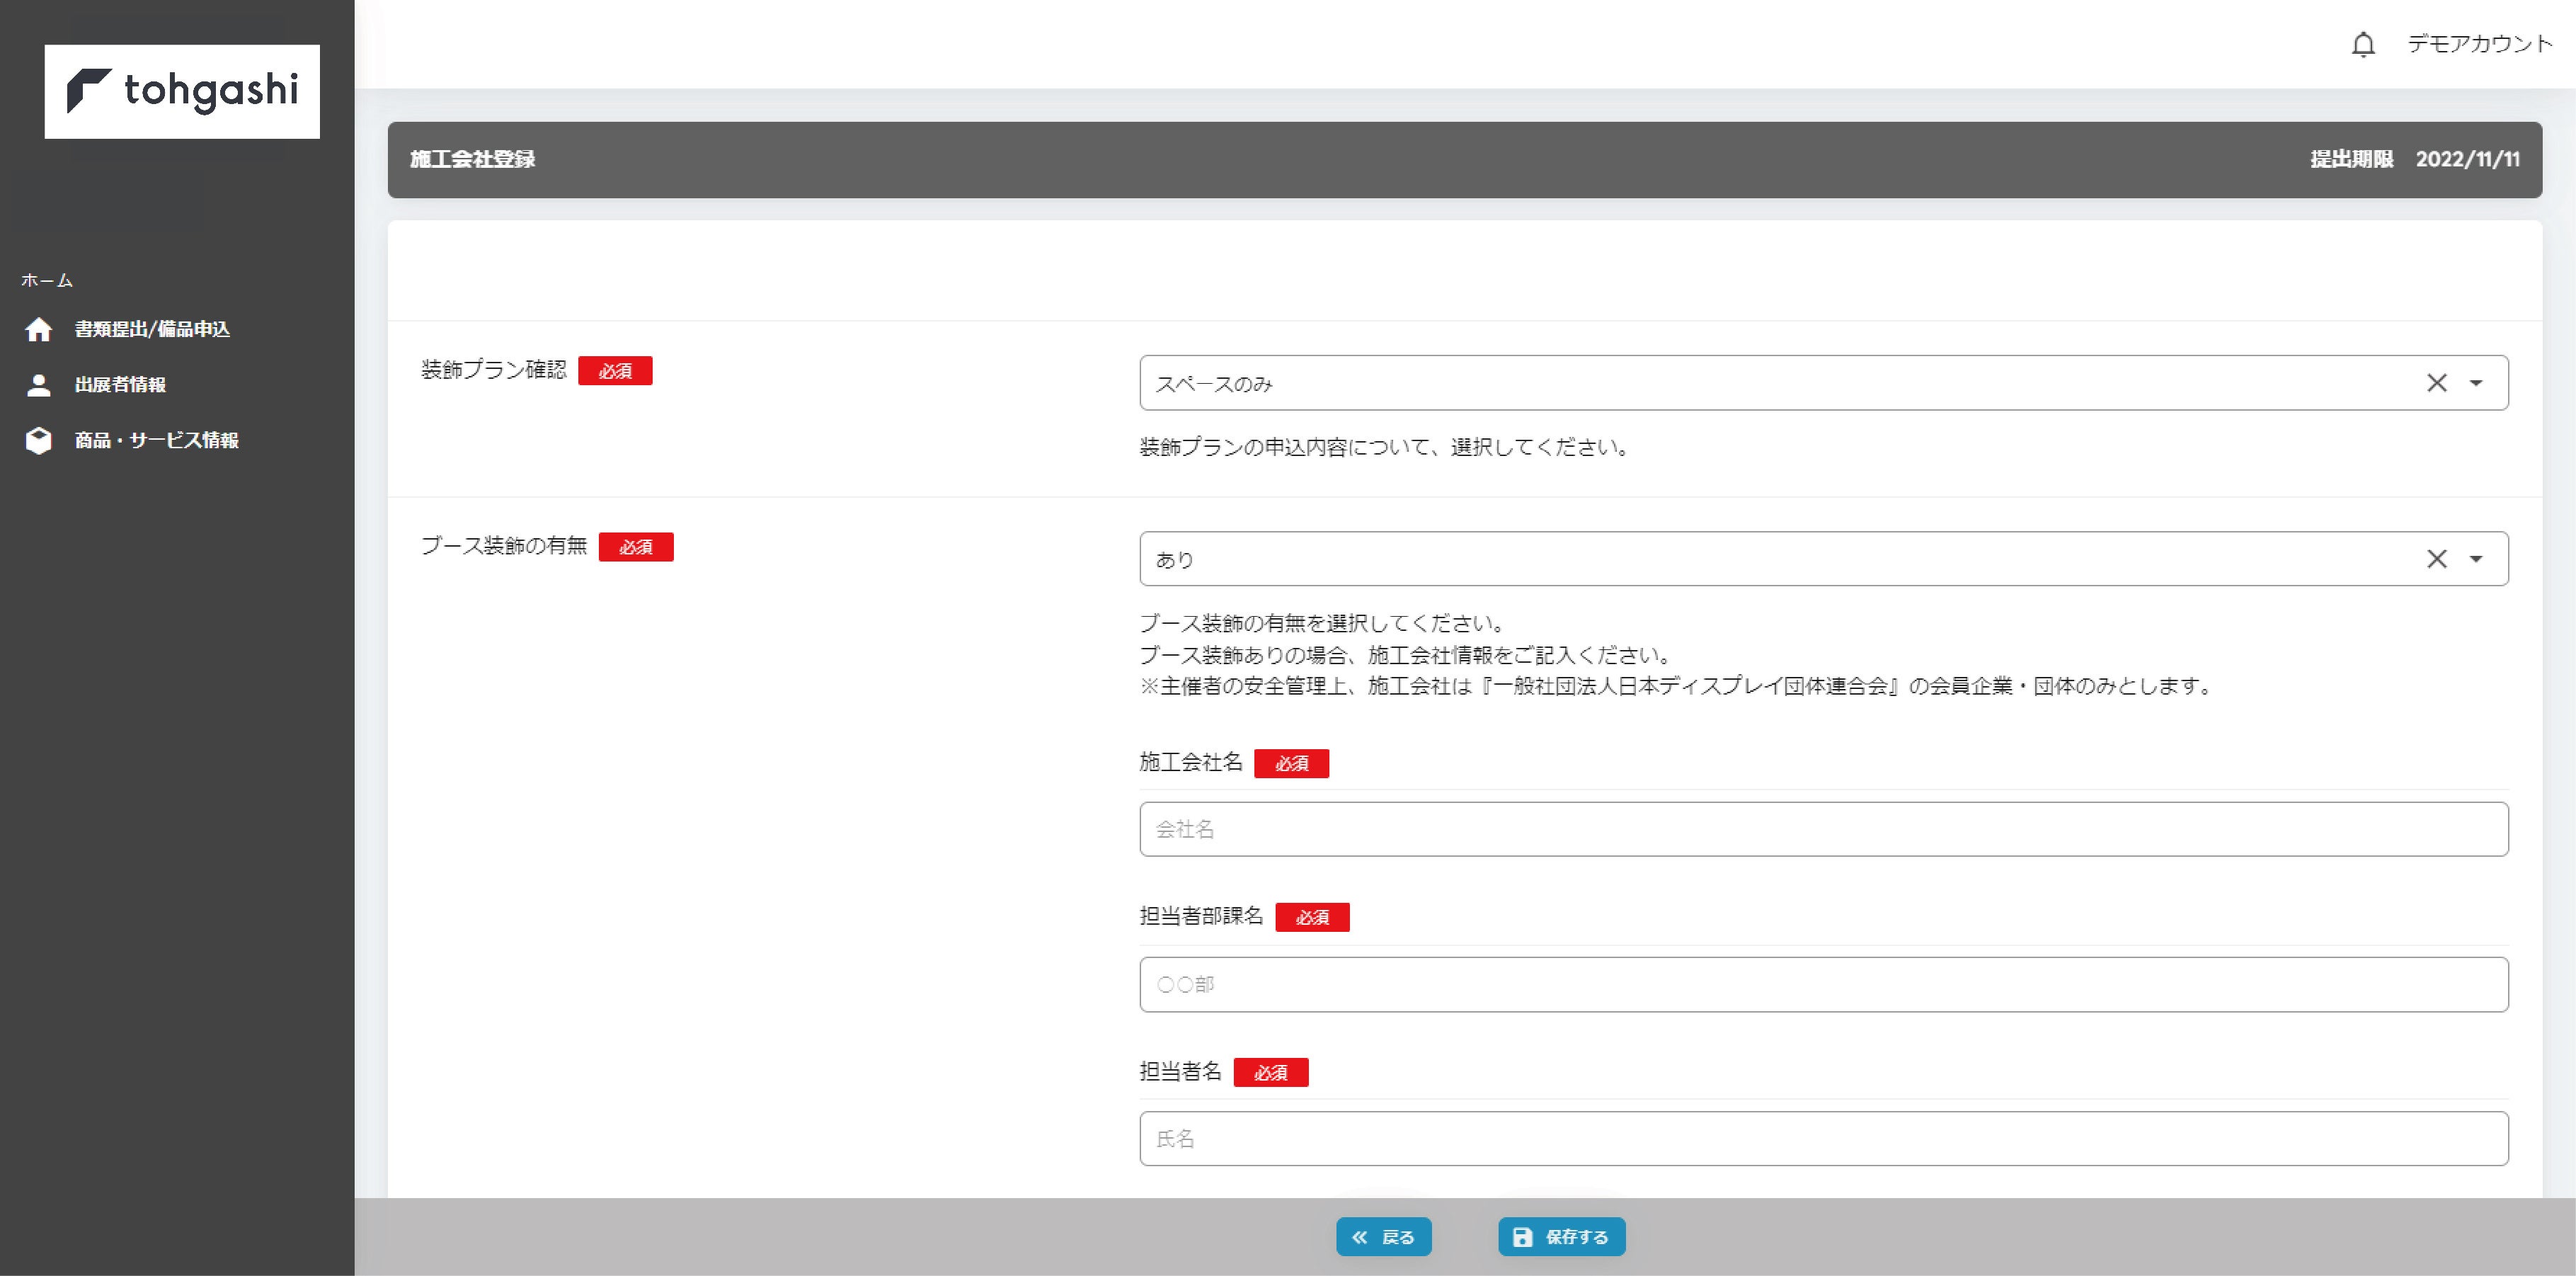The height and width of the screenshot is (1276, 2576).
Task: Click the double-chevron back icon
Action: pyautogui.click(x=1359, y=1237)
